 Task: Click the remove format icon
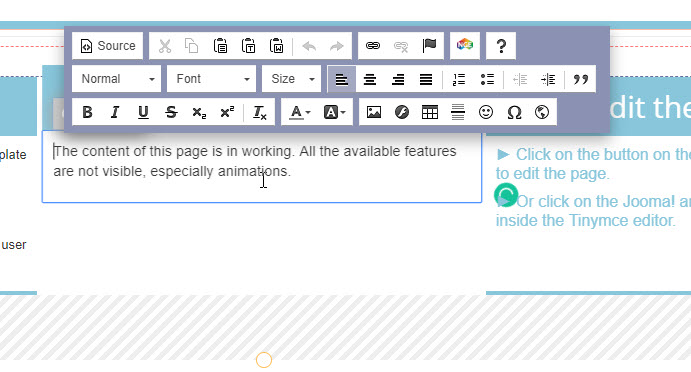260,112
